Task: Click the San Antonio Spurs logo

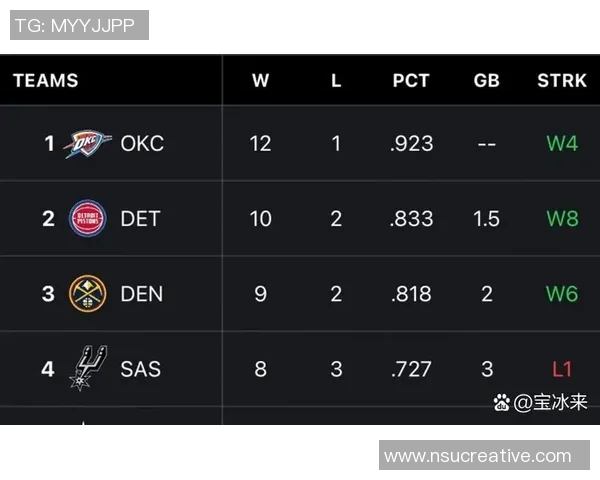Action: pos(88,368)
